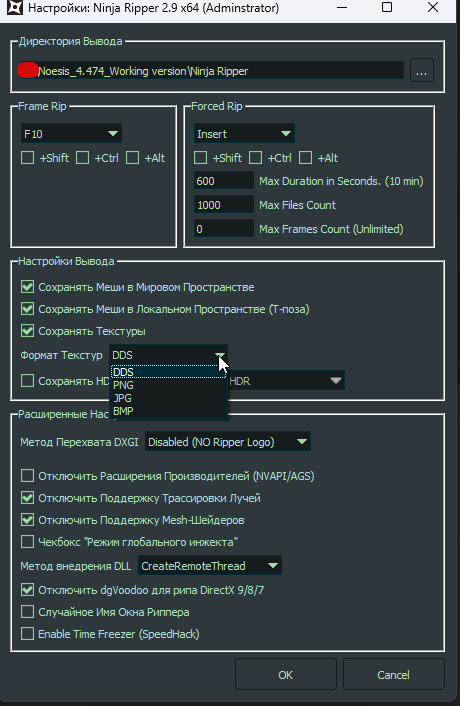Screen dimensions: 460x706
Task: Enable +Alt modifier for Forced Rip
Action: [305, 158]
